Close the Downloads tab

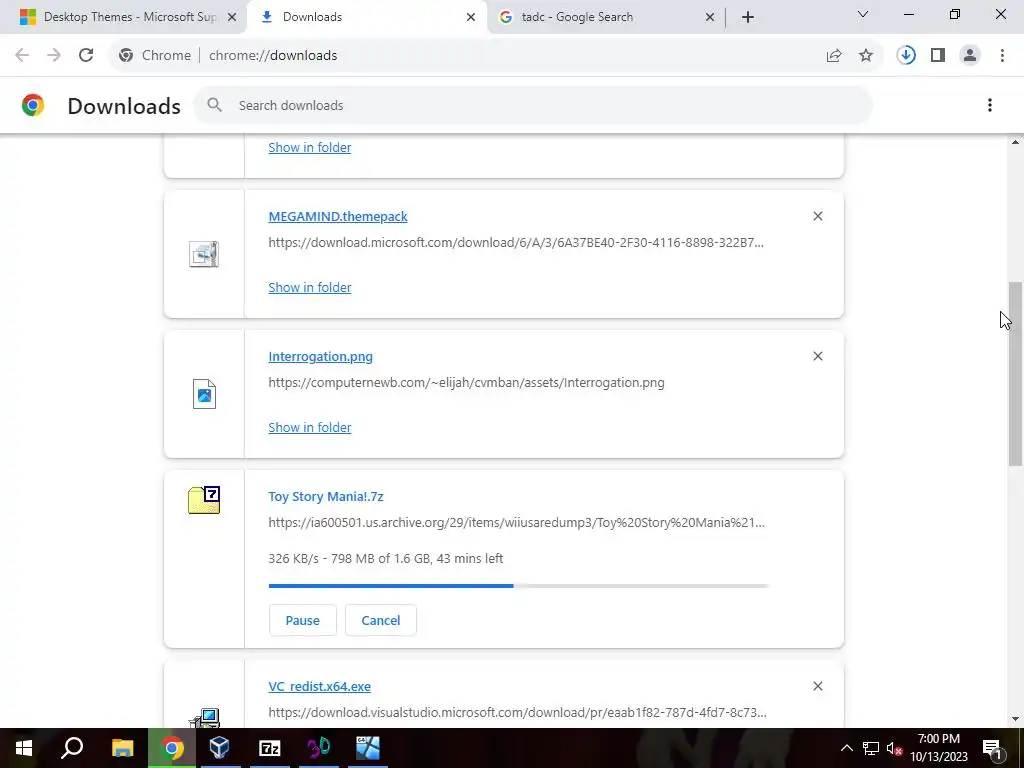tap(471, 17)
